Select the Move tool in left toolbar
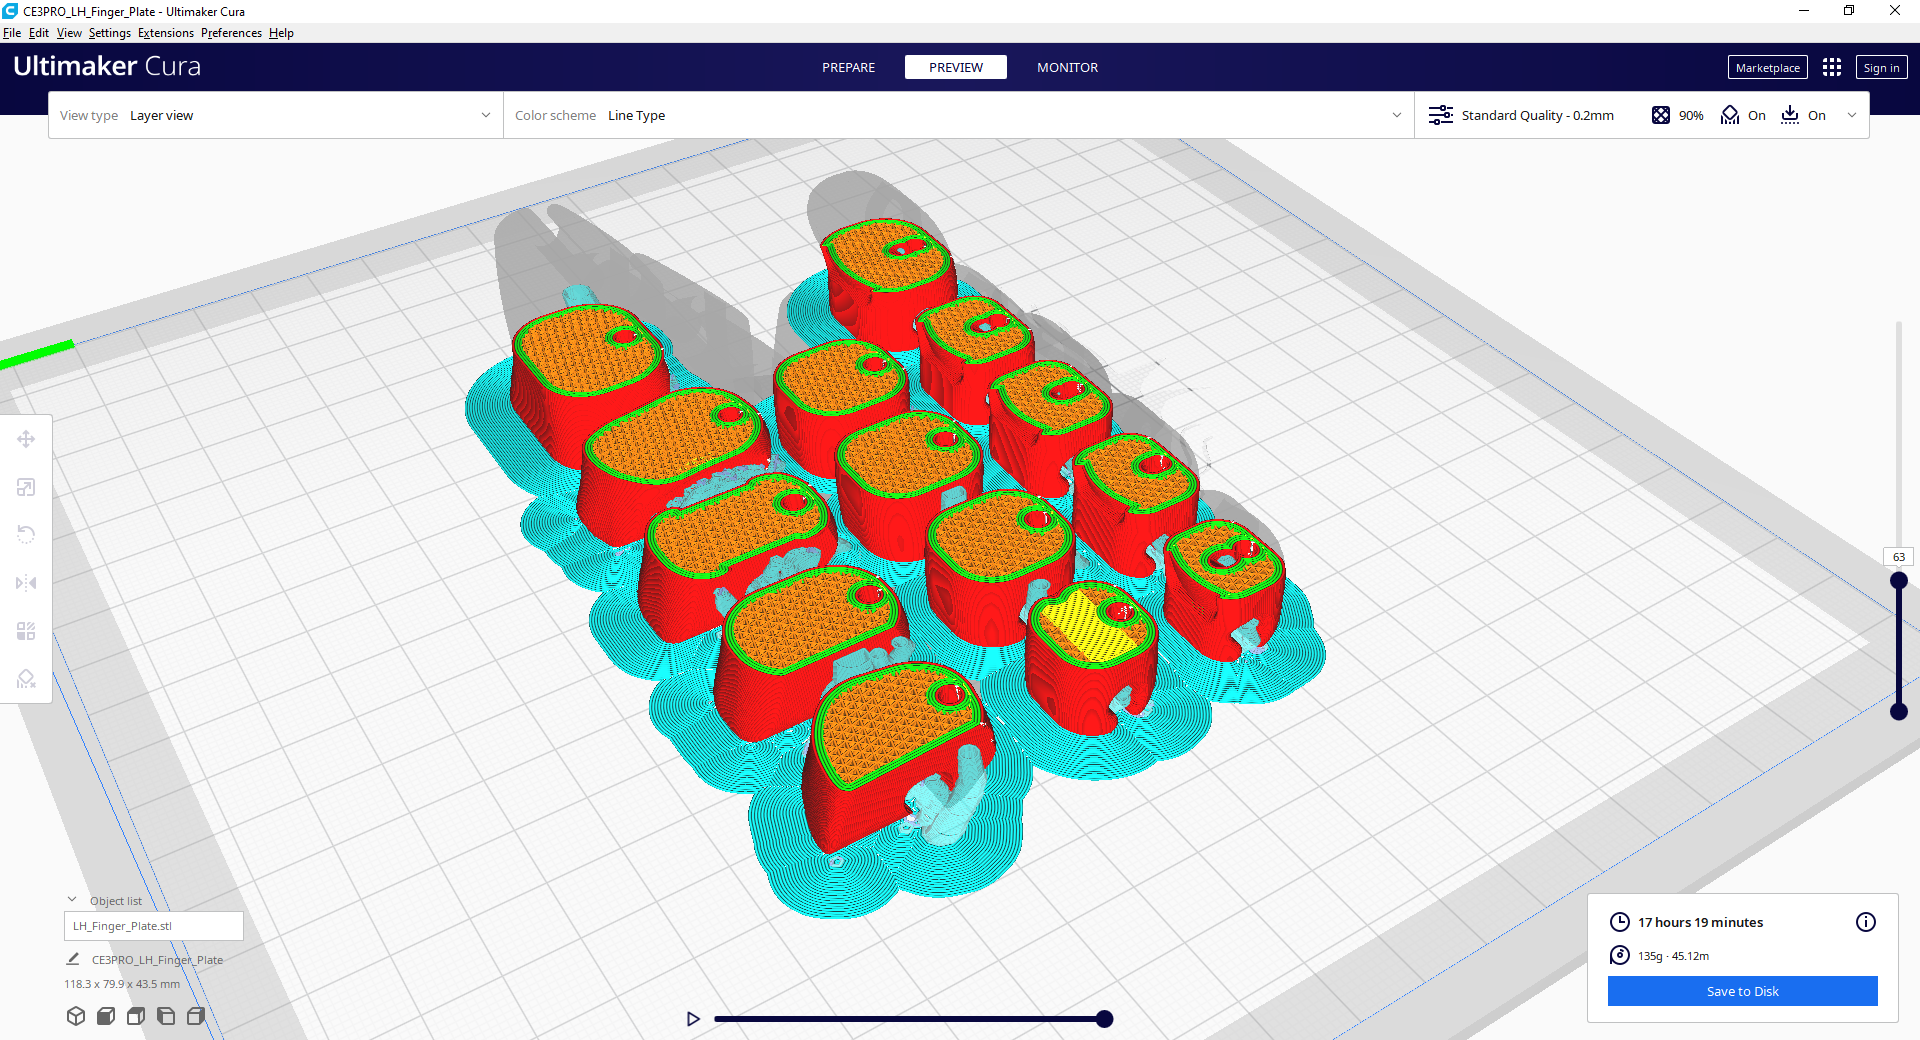The width and height of the screenshot is (1920, 1040). tap(26, 439)
